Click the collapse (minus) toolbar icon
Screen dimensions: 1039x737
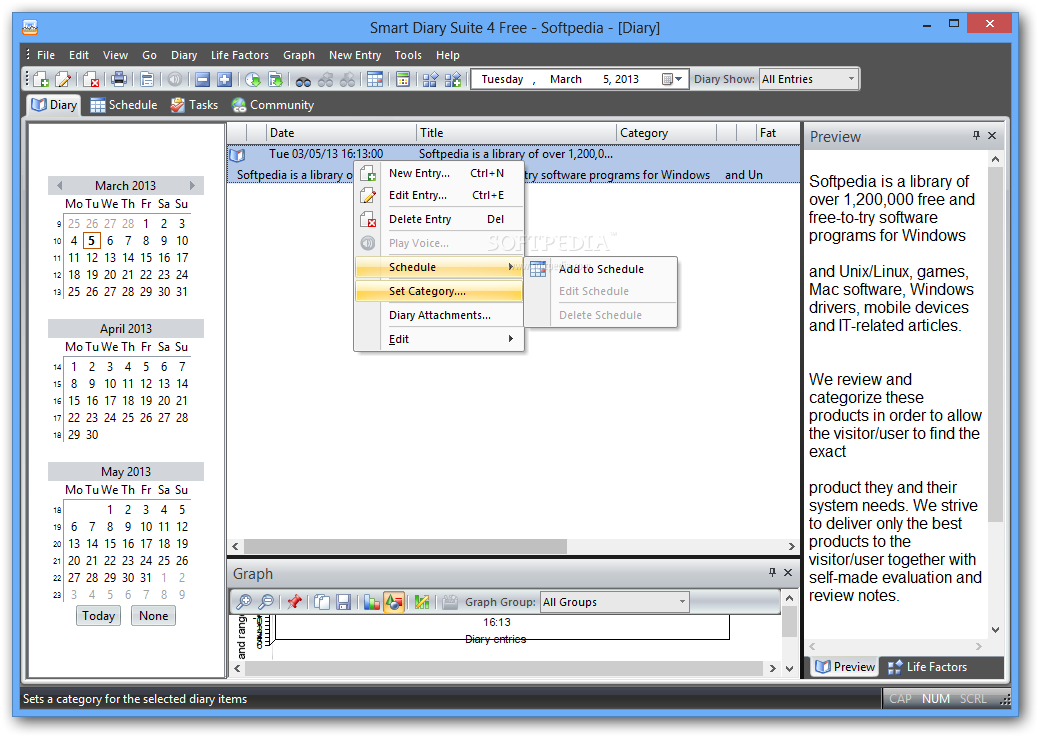click(x=203, y=80)
